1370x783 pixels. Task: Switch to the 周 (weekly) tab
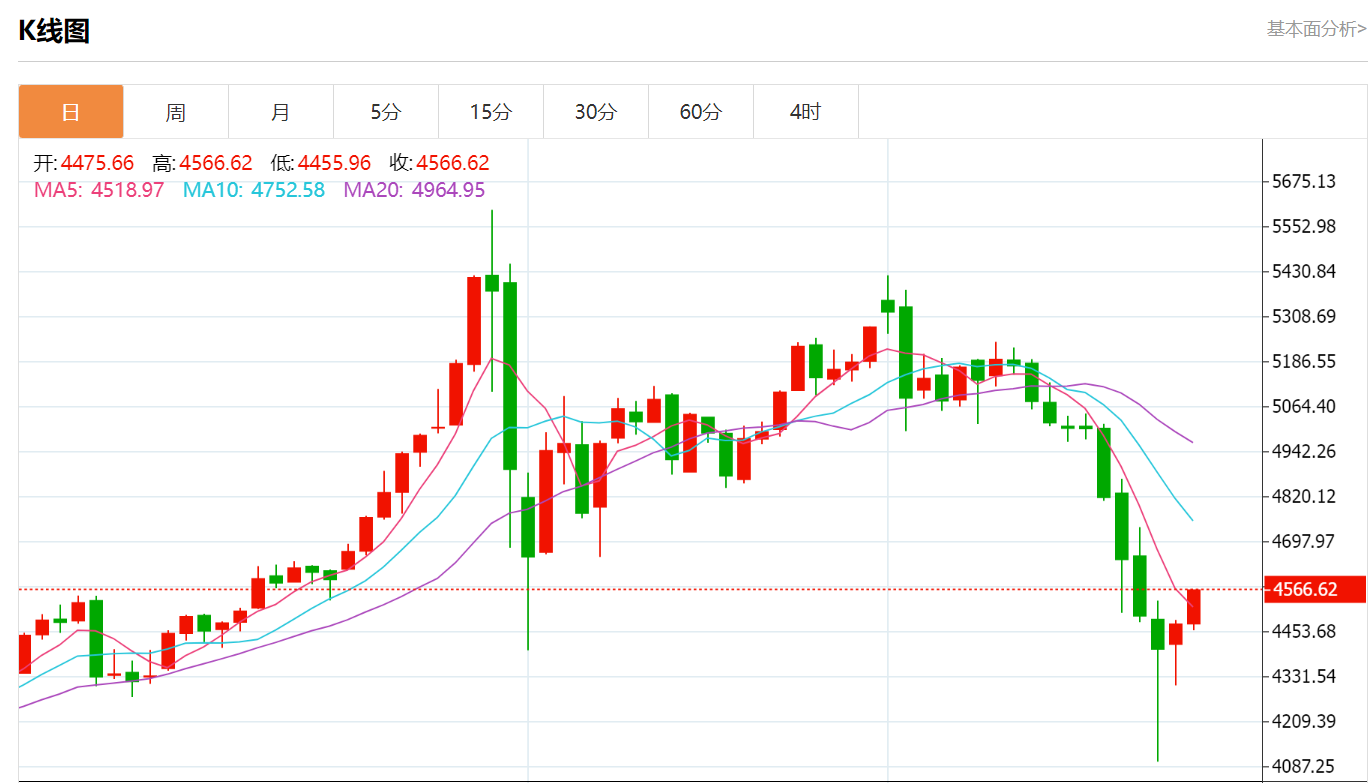176,112
